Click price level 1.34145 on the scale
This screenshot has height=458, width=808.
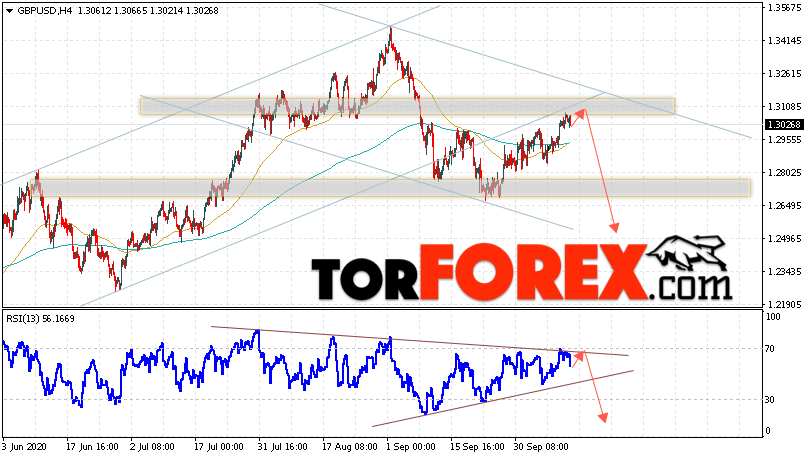click(x=784, y=41)
